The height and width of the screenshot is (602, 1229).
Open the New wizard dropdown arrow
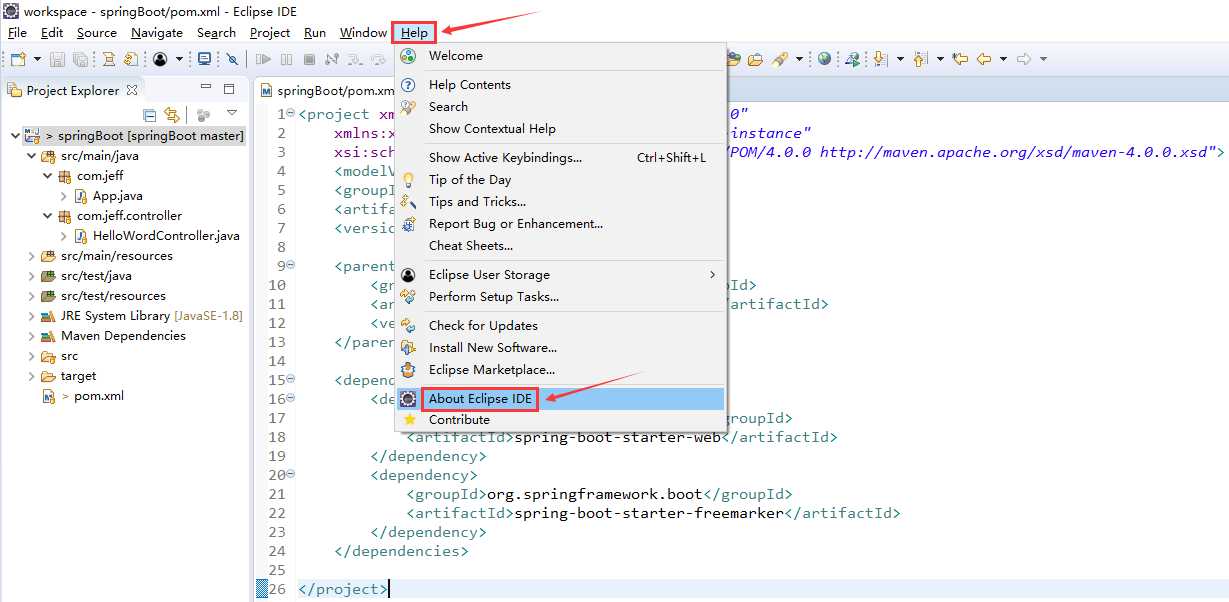click(x=38, y=59)
